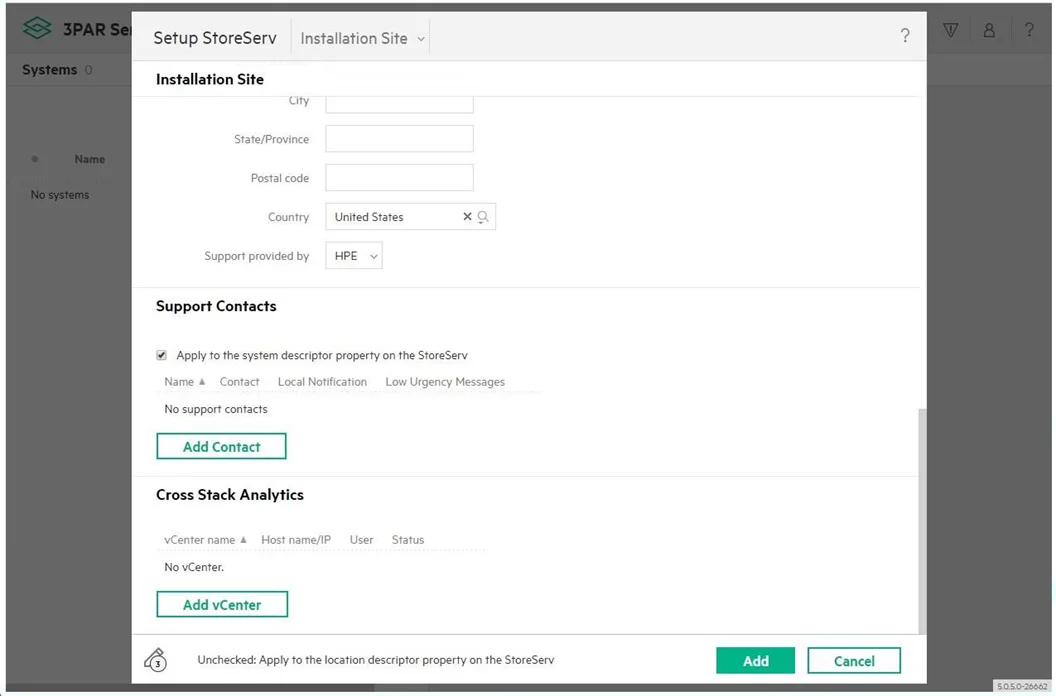The height and width of the screenshot is (696, 1056).
Task: Click the version number 5.0.5.0-26662
Action: 1022,687
